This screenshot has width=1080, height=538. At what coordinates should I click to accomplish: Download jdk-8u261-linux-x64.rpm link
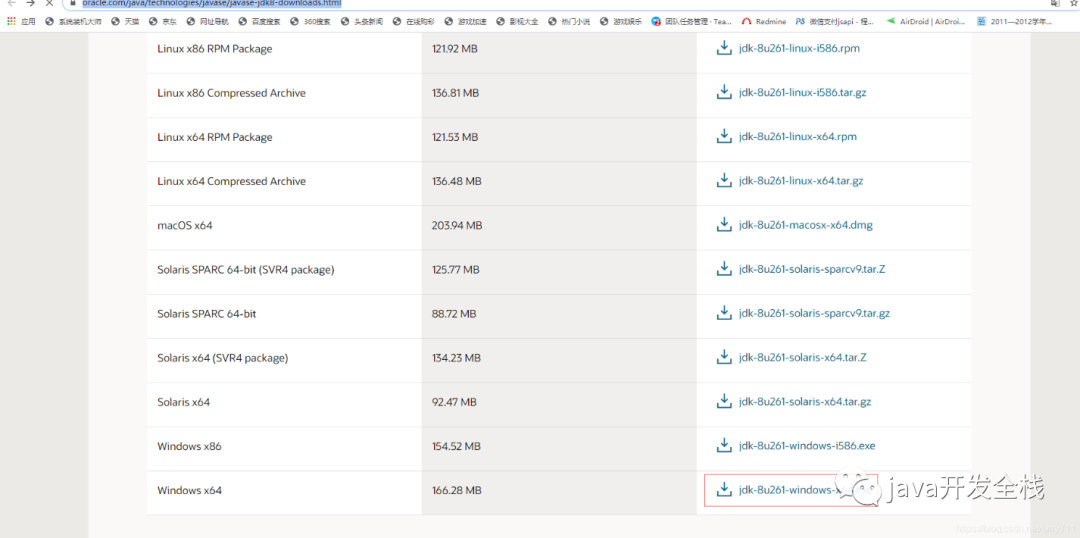(798, 136)
